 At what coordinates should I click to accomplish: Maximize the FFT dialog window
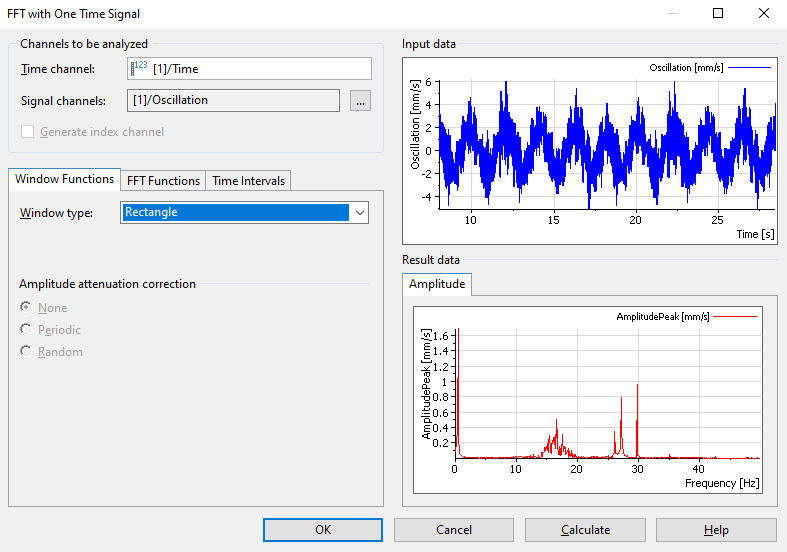coord(718,14)
